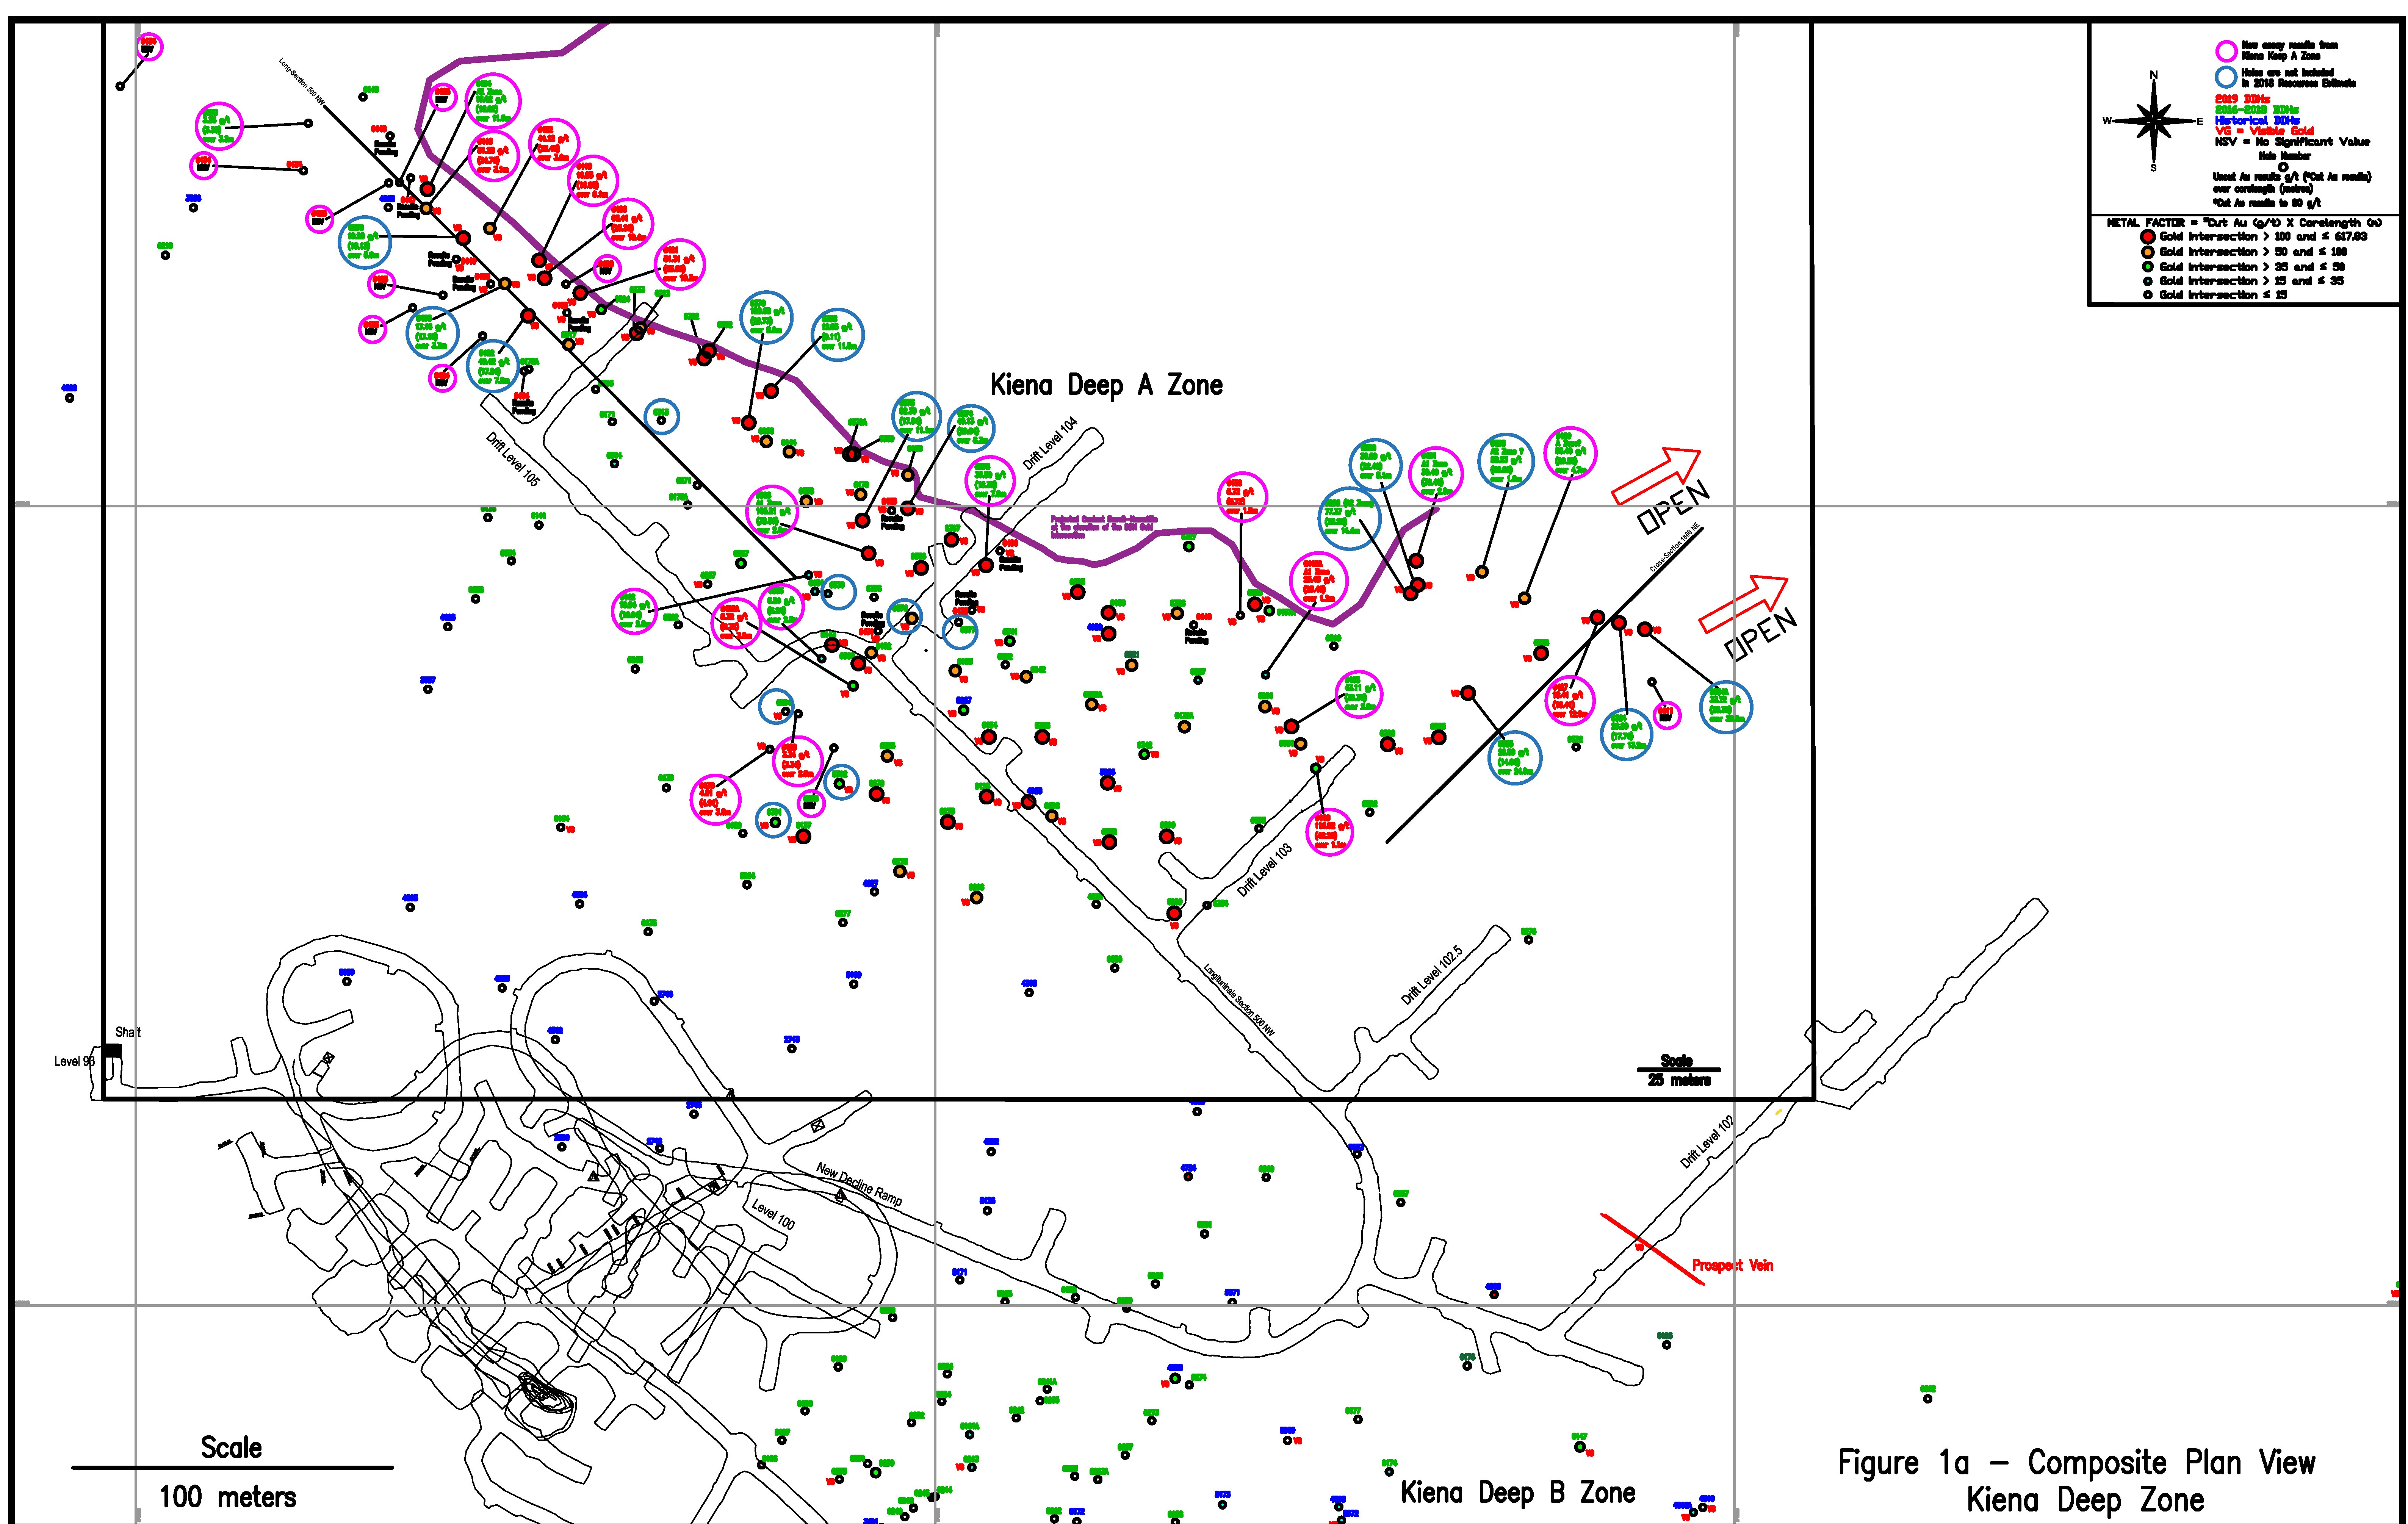Click the magenta circle legend symbol
The image size is (2408, 1524).
click(2226, 51)
